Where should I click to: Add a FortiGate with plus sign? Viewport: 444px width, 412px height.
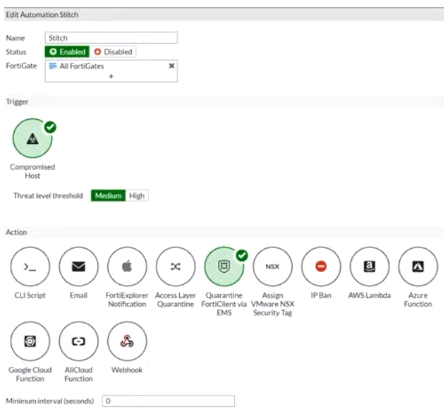111,76
